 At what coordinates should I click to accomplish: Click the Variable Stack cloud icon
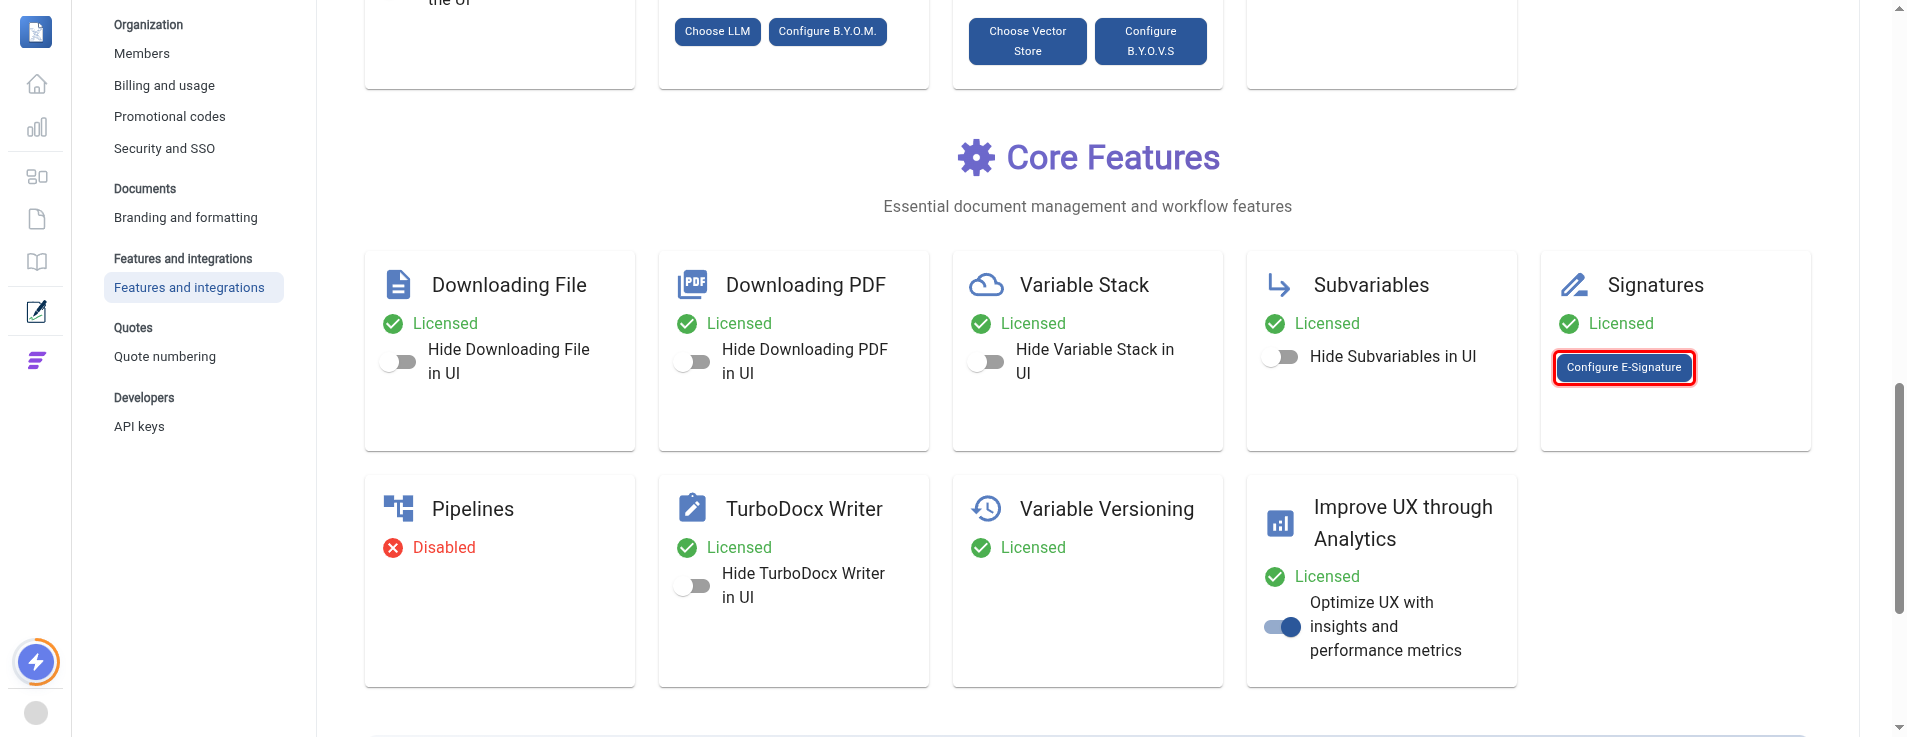tap(986, 285)
